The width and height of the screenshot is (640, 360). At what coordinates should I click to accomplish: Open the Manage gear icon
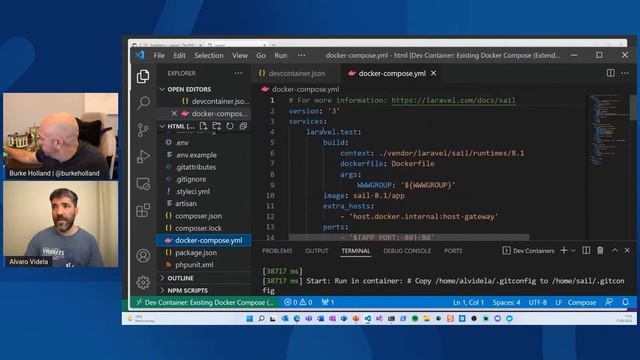click(143, 282)
